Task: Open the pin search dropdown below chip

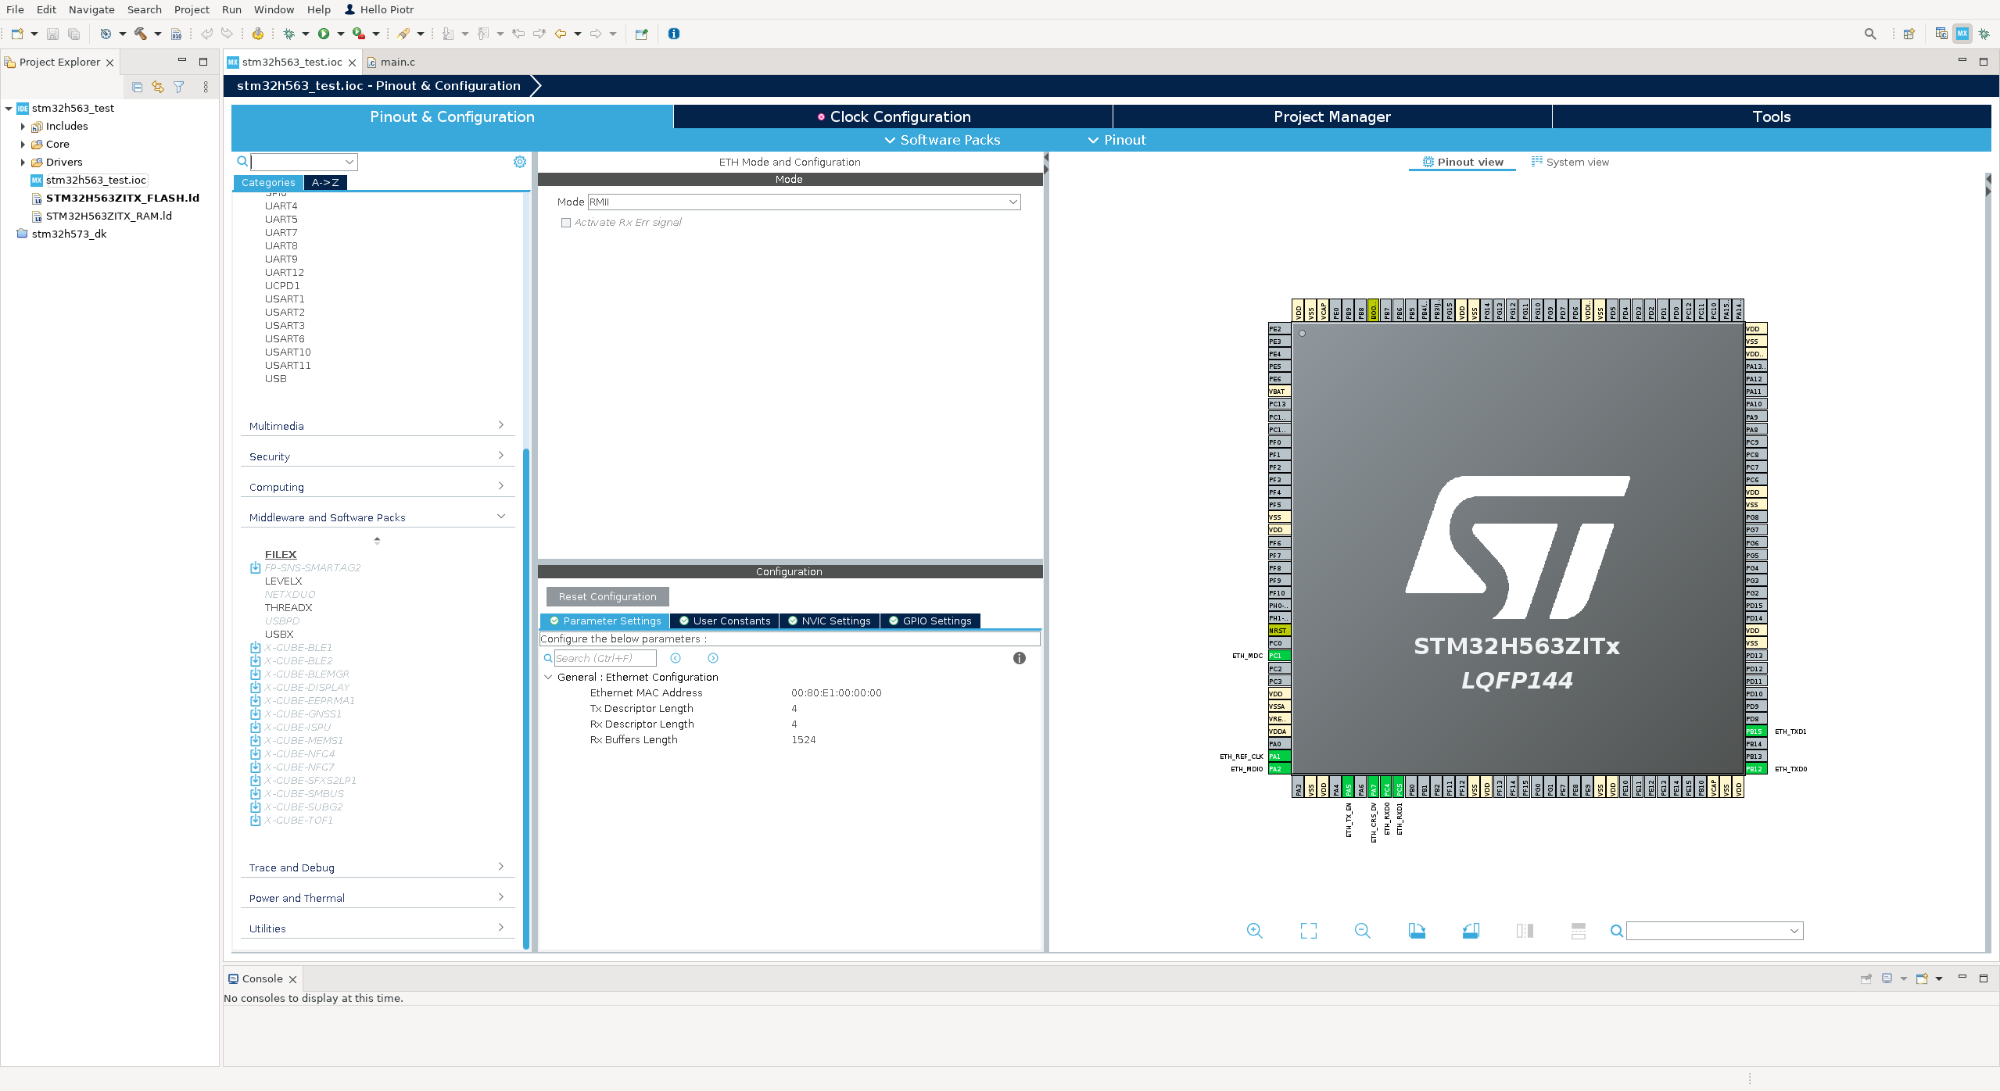Action: click(x=1795, y=931)
